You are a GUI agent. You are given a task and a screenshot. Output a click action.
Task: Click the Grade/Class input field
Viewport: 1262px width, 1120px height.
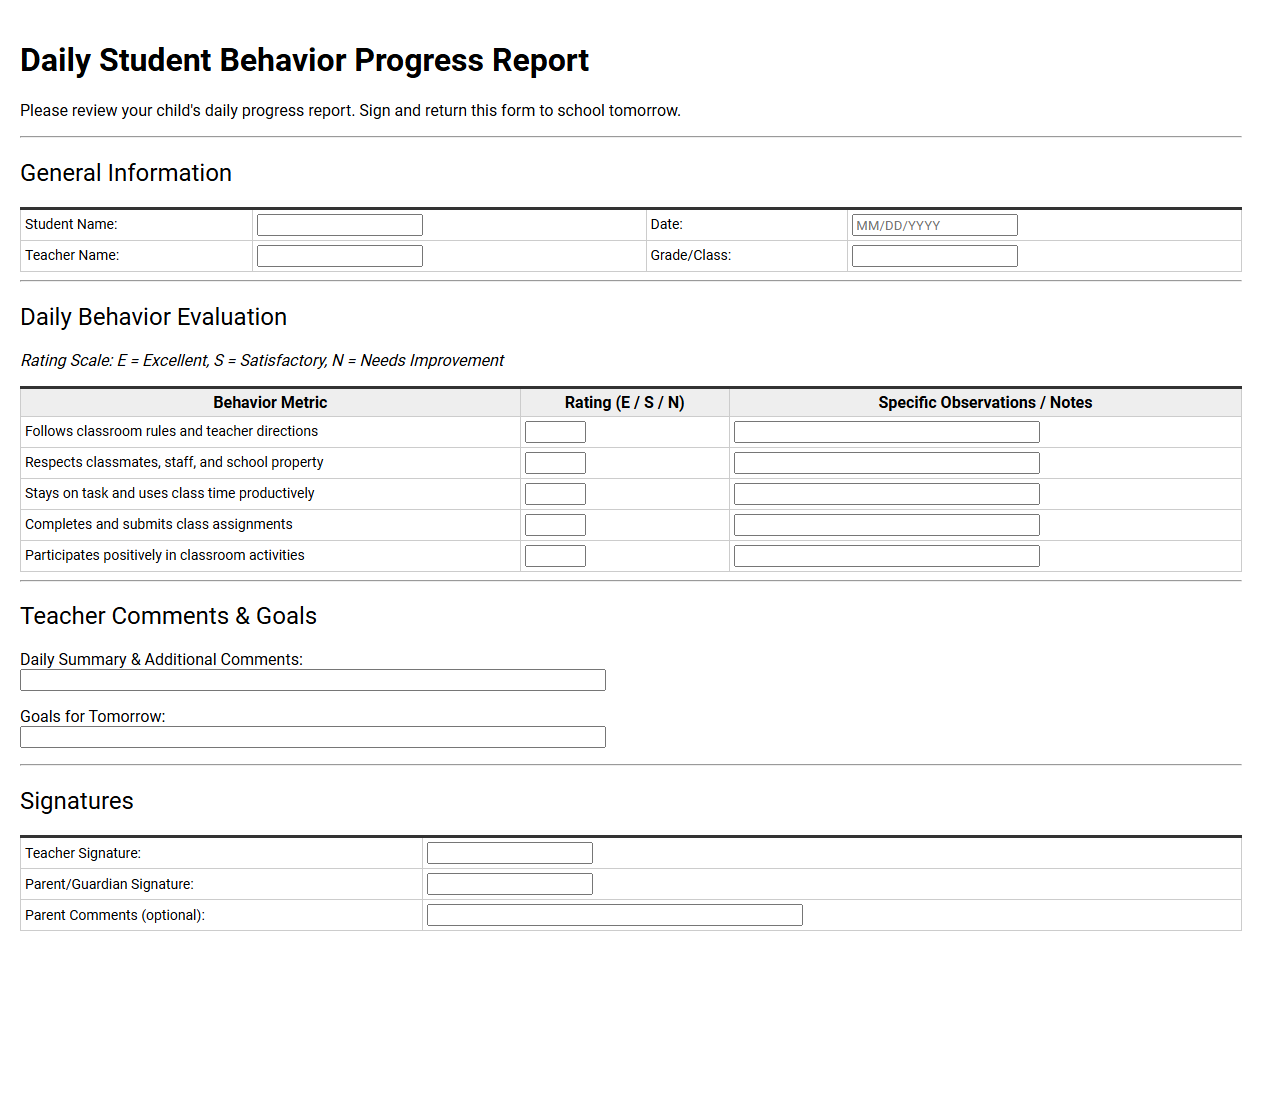(x=935, y=256)
